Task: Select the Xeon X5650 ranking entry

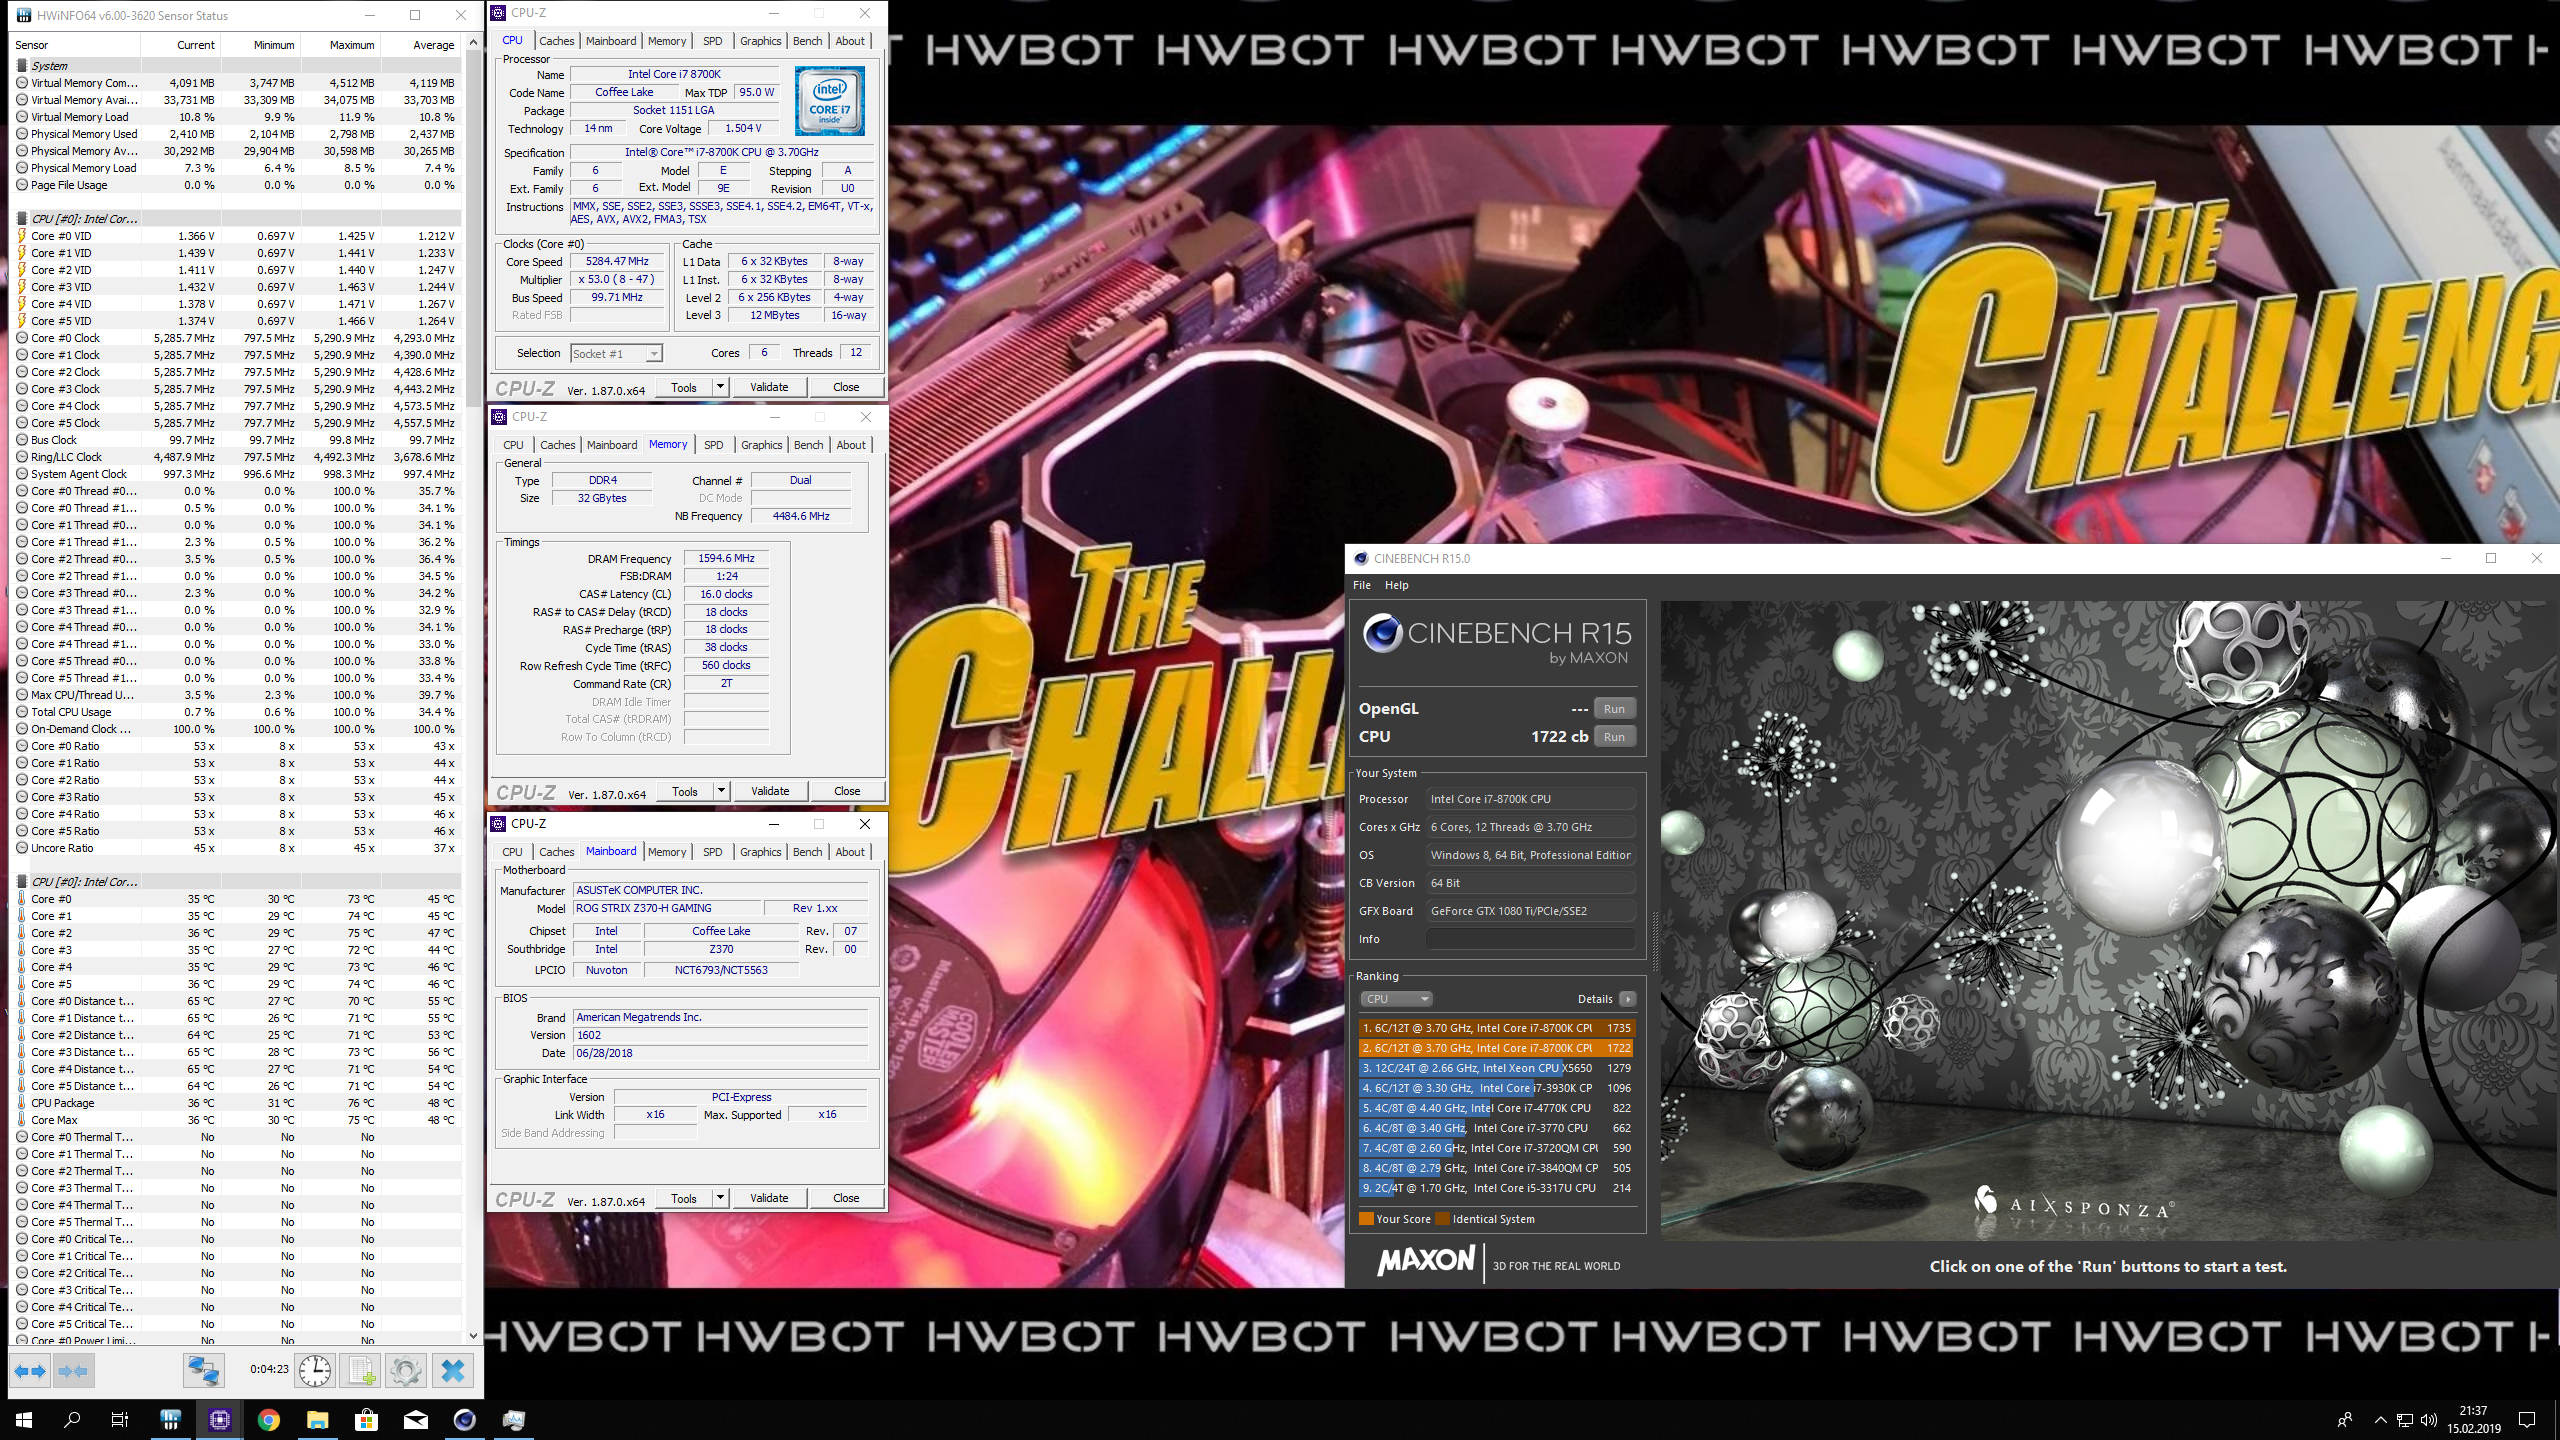Action: (1497, 1068)
